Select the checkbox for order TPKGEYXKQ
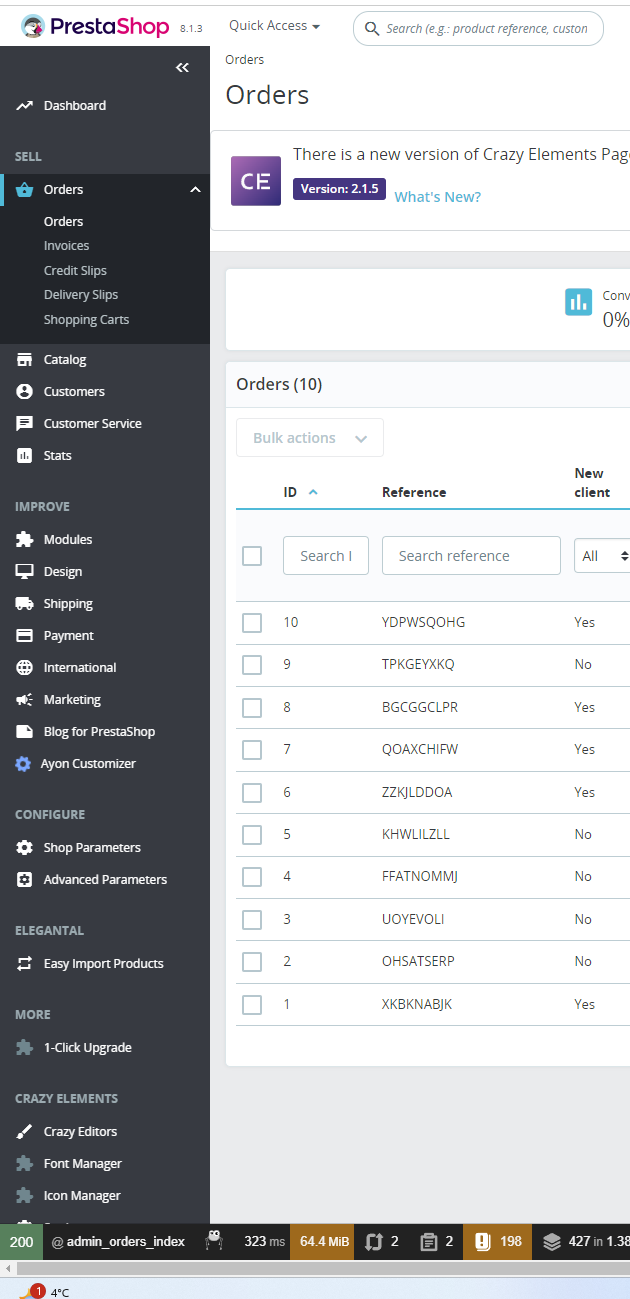 tap(252, 665)
